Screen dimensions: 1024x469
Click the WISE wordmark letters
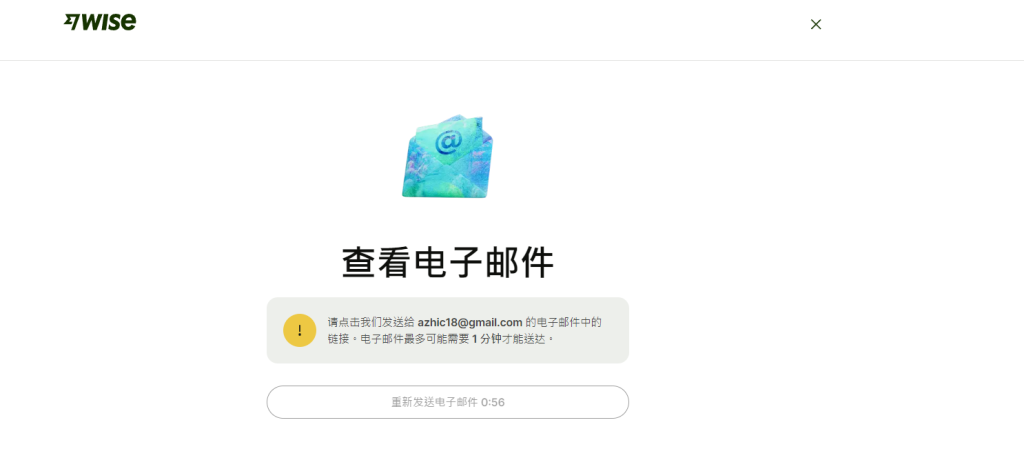point(109,22)
